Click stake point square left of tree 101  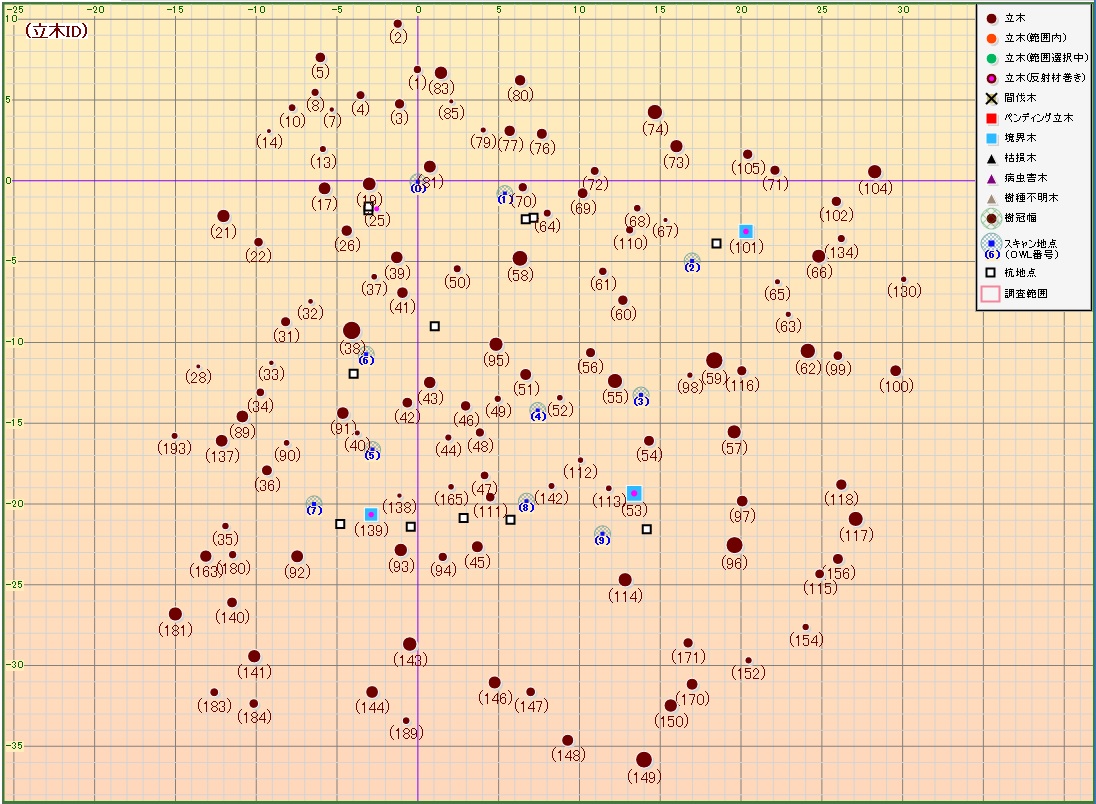point(716,243)
